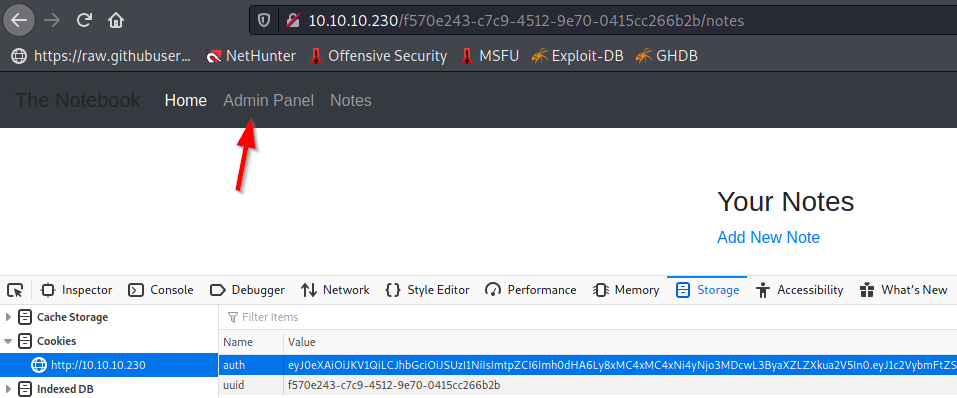
Task: Open the NetHunter bookmark
Action: [x=251, y=56]
